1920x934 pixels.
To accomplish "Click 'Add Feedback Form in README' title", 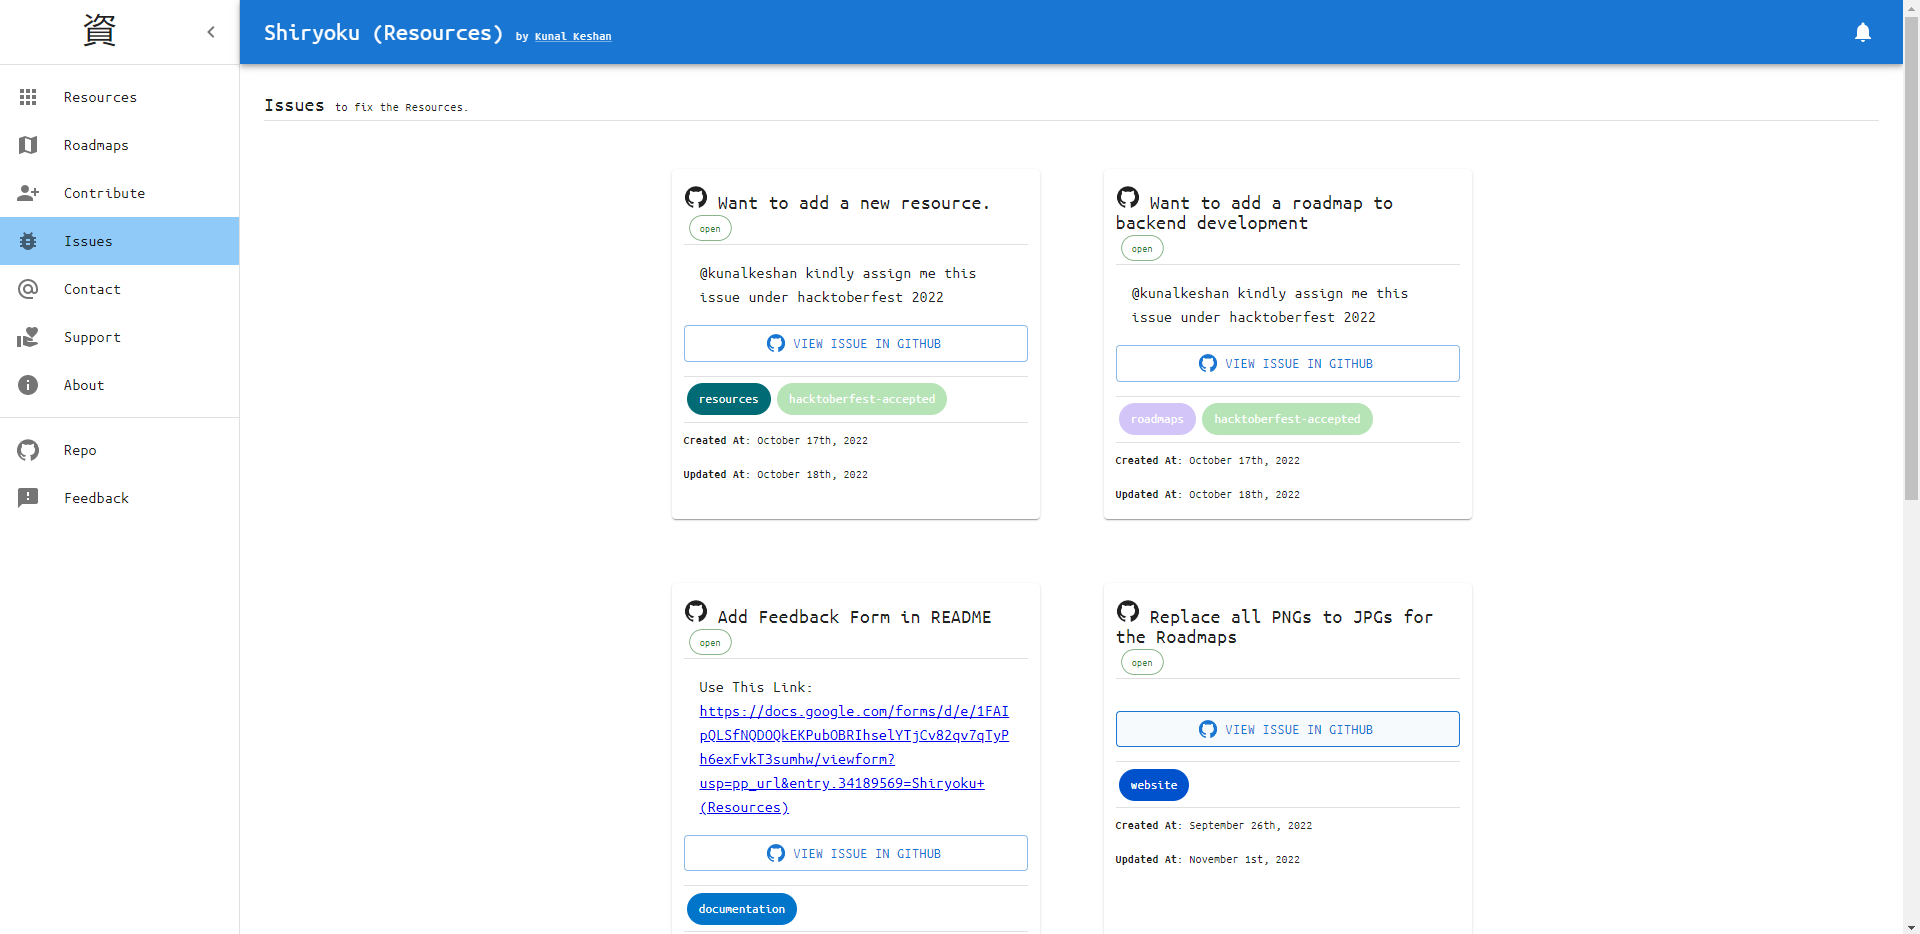I will tap(854, 617).
